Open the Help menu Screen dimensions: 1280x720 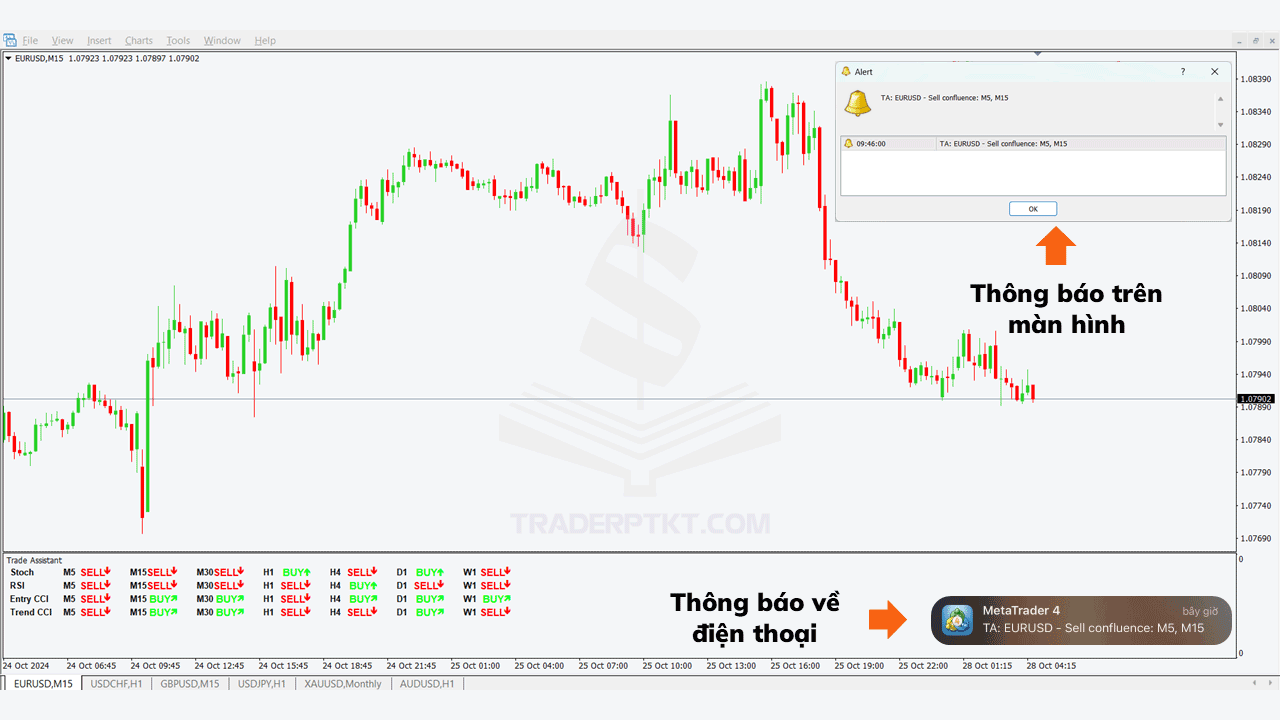click(265, 41)
